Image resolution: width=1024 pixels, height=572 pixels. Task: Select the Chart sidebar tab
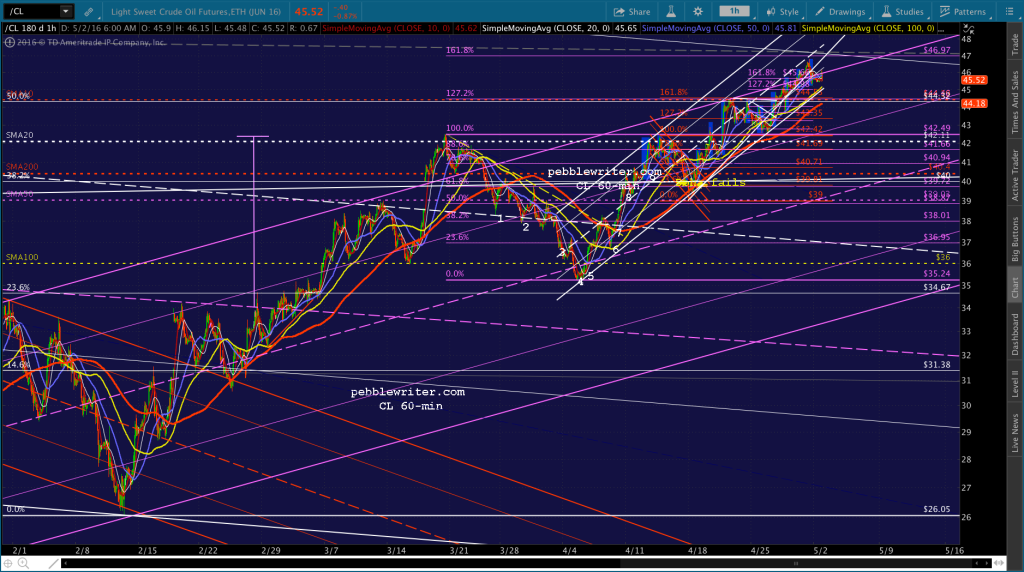point(1015,287)
